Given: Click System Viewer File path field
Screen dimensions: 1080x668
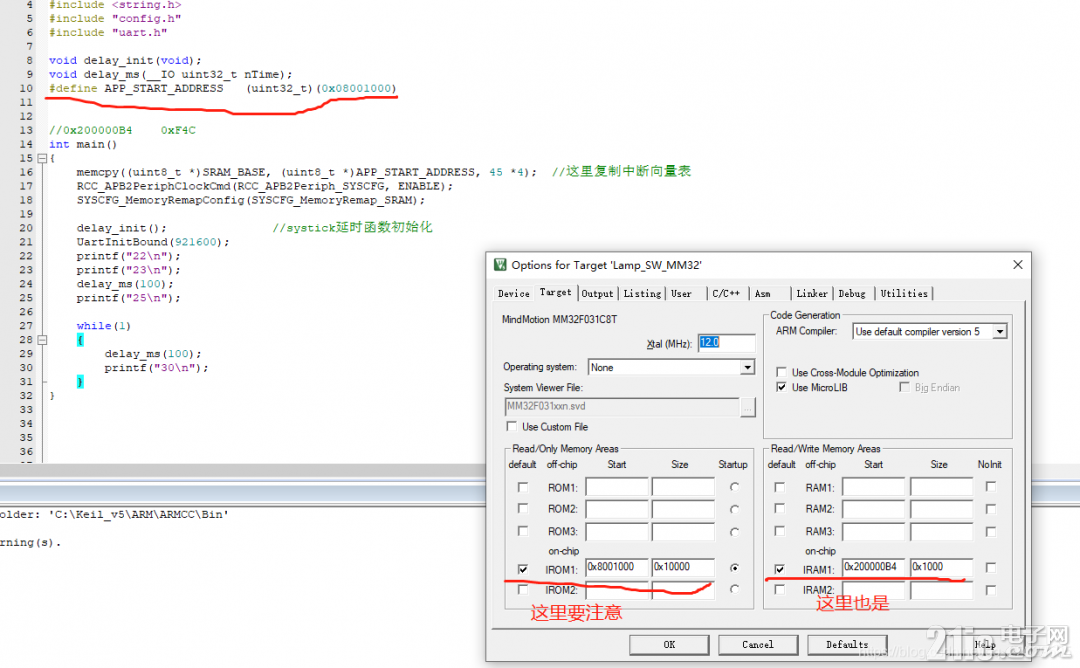Looking at the screenshot, I should coord(622,407).
